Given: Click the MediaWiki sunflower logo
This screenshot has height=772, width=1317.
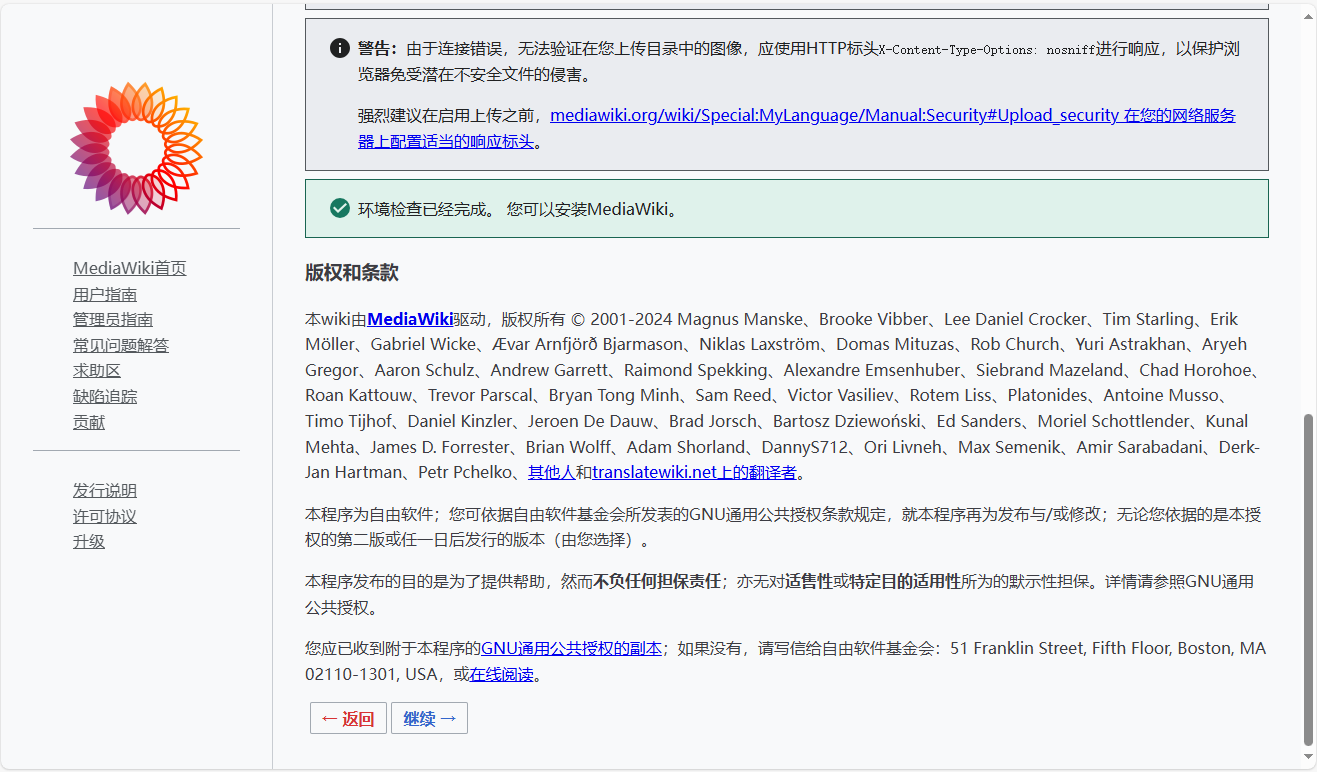Looking at the screenshot, I should coord(136,148).
